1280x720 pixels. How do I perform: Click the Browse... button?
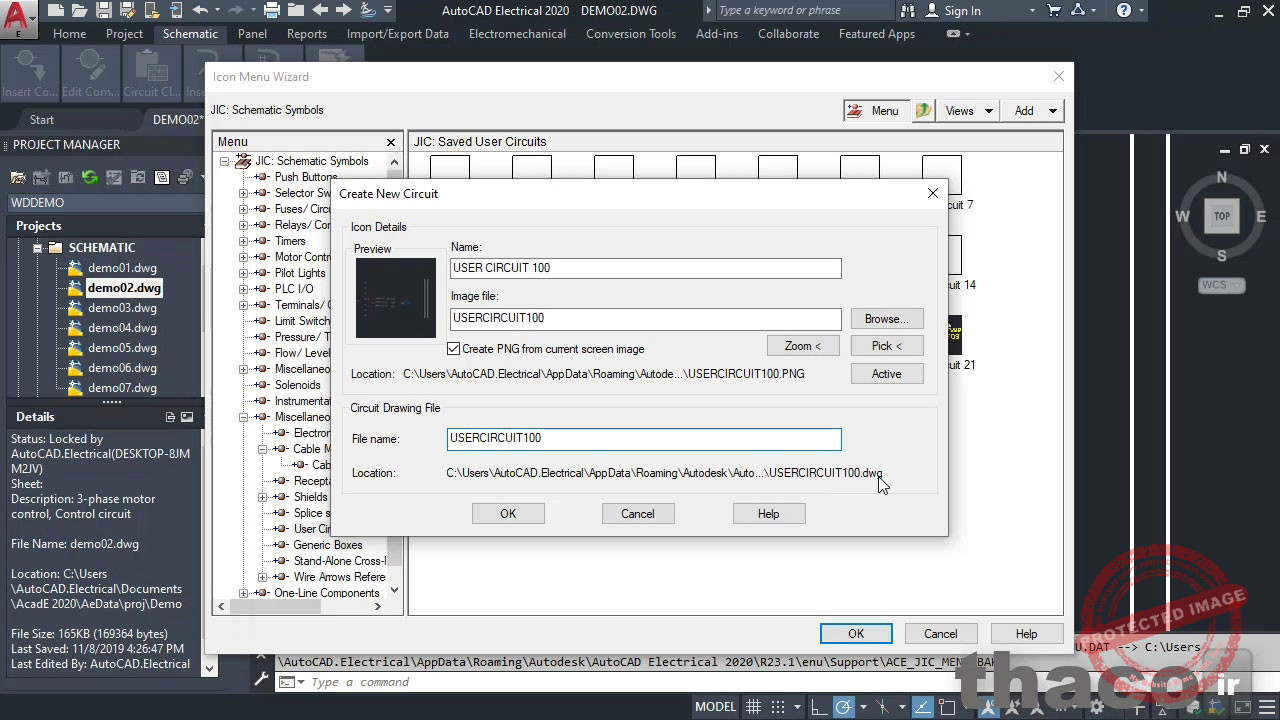tap(886, 319)
